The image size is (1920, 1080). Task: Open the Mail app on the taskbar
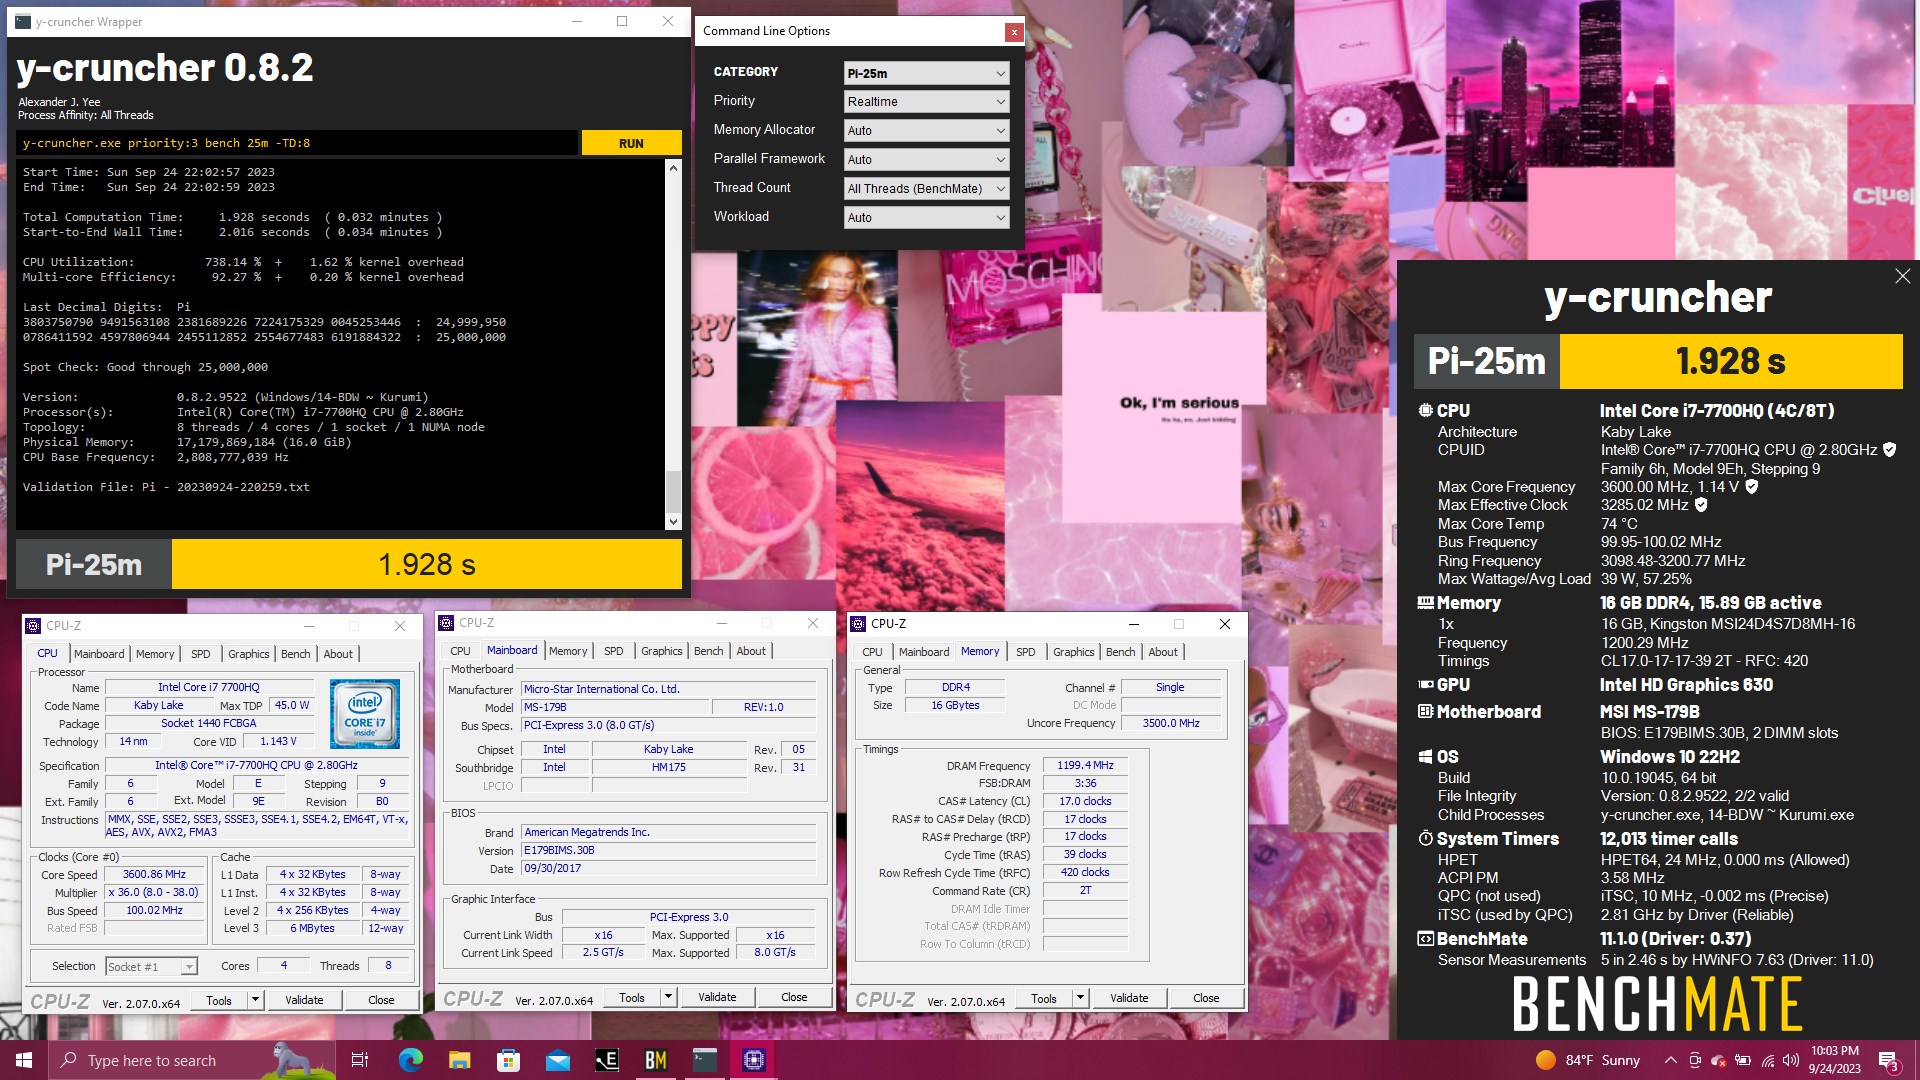point(557,1060)
